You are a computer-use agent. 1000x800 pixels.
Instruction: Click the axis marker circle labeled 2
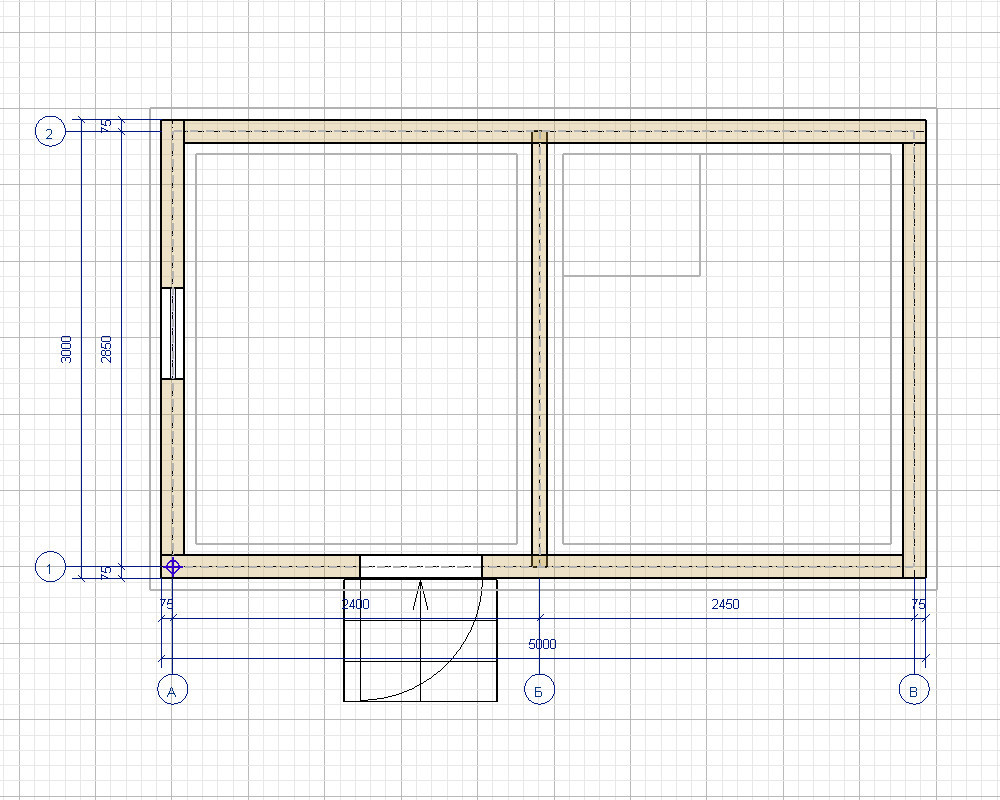coord(50,131)
